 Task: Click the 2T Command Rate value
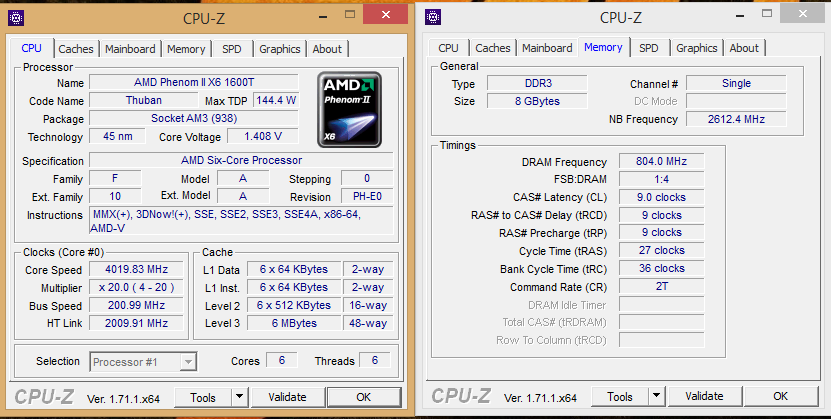click(x=661, y=287)
